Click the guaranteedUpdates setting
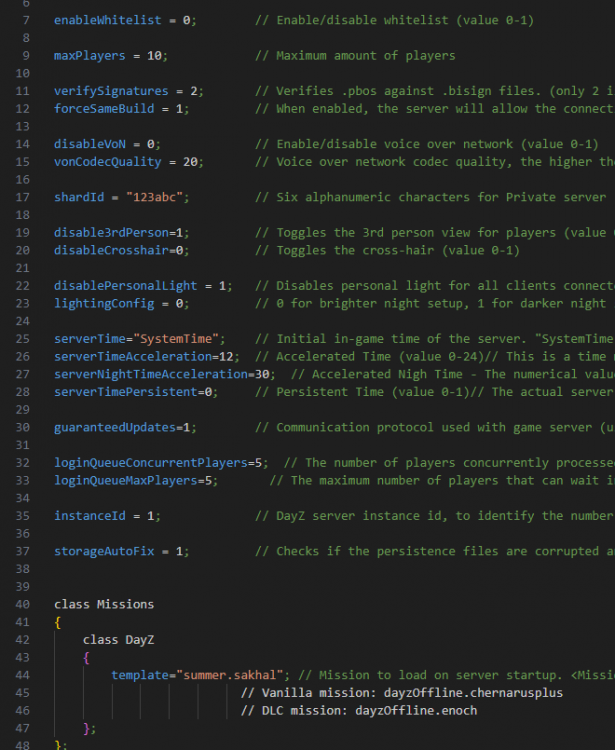 (115, 427)
